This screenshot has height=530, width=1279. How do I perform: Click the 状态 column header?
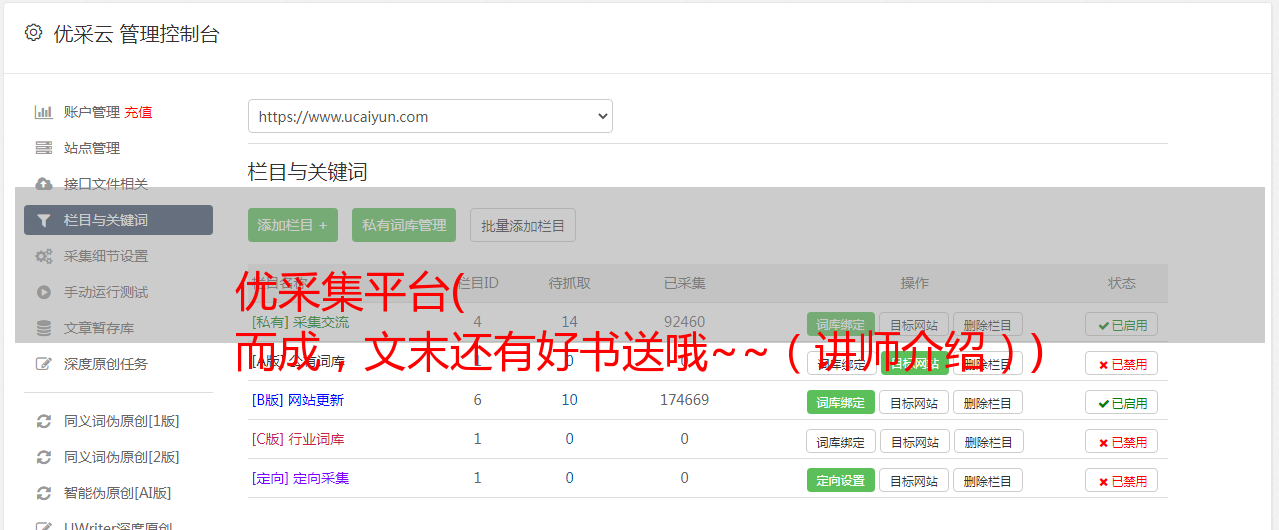pyautogui.click(x=1122, y=283)
